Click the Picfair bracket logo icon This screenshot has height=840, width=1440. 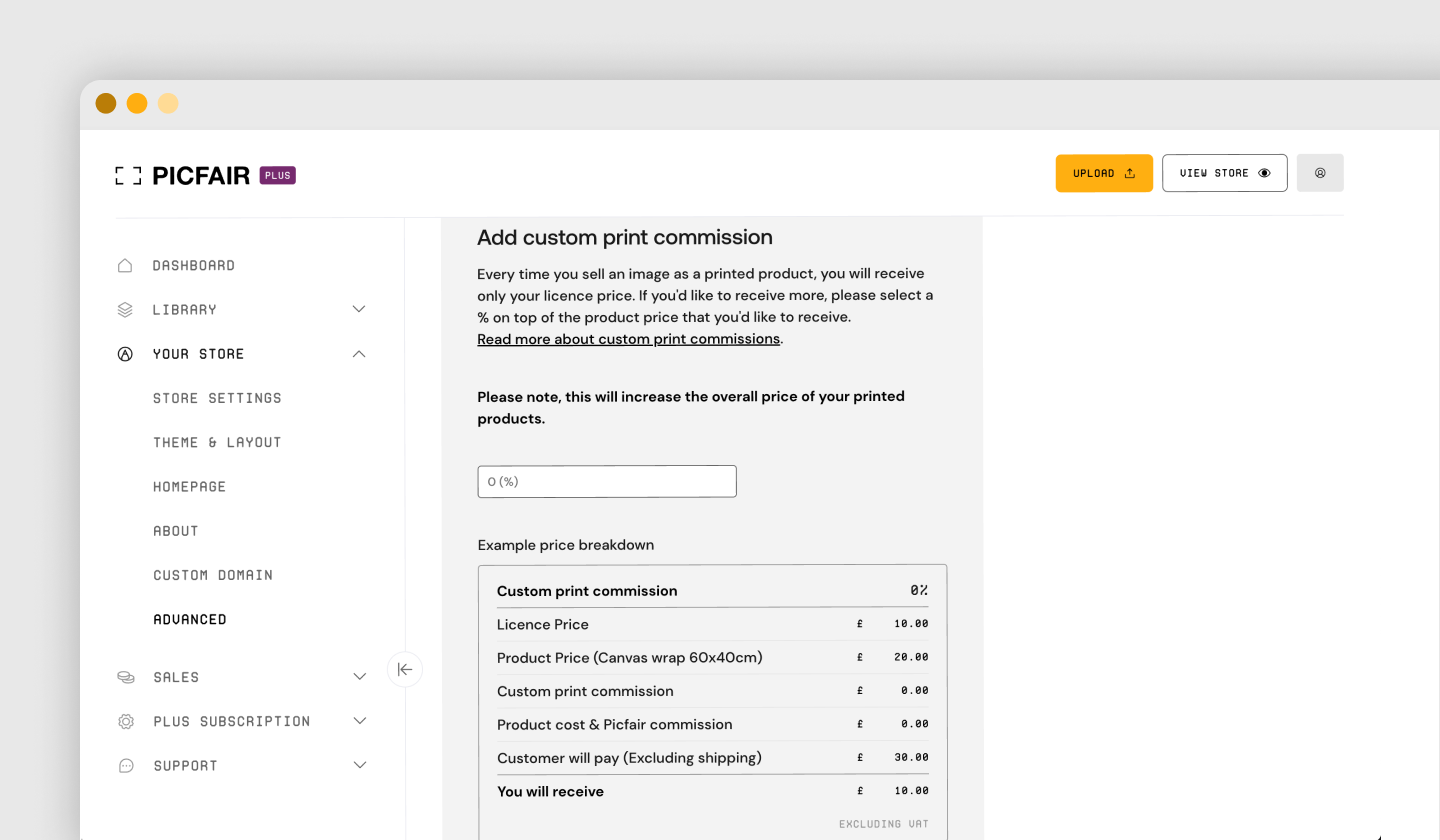[x=128, y=176]
